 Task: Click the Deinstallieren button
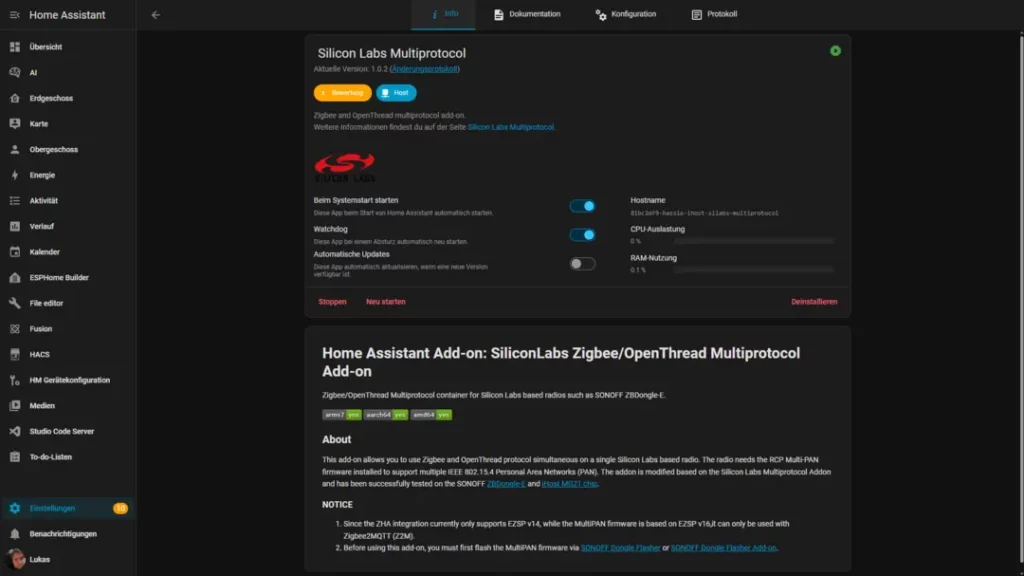coord(814,302)
